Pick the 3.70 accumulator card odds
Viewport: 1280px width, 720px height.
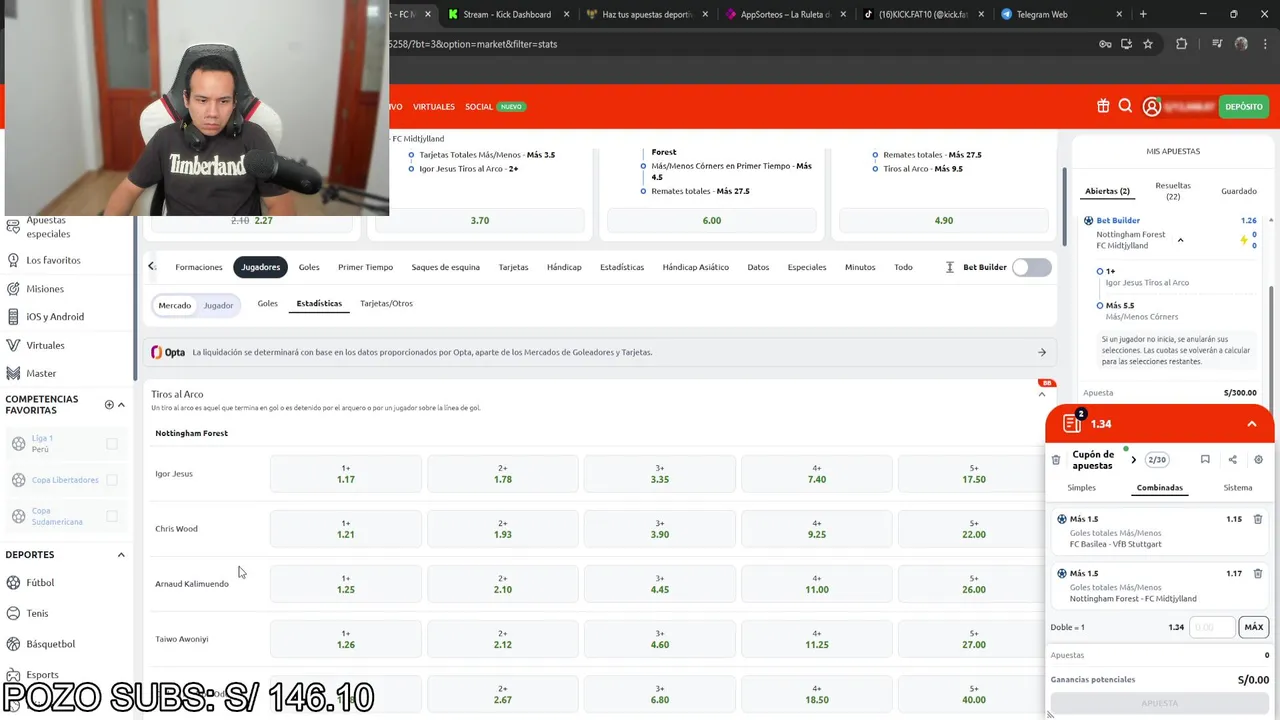[480, 220]
